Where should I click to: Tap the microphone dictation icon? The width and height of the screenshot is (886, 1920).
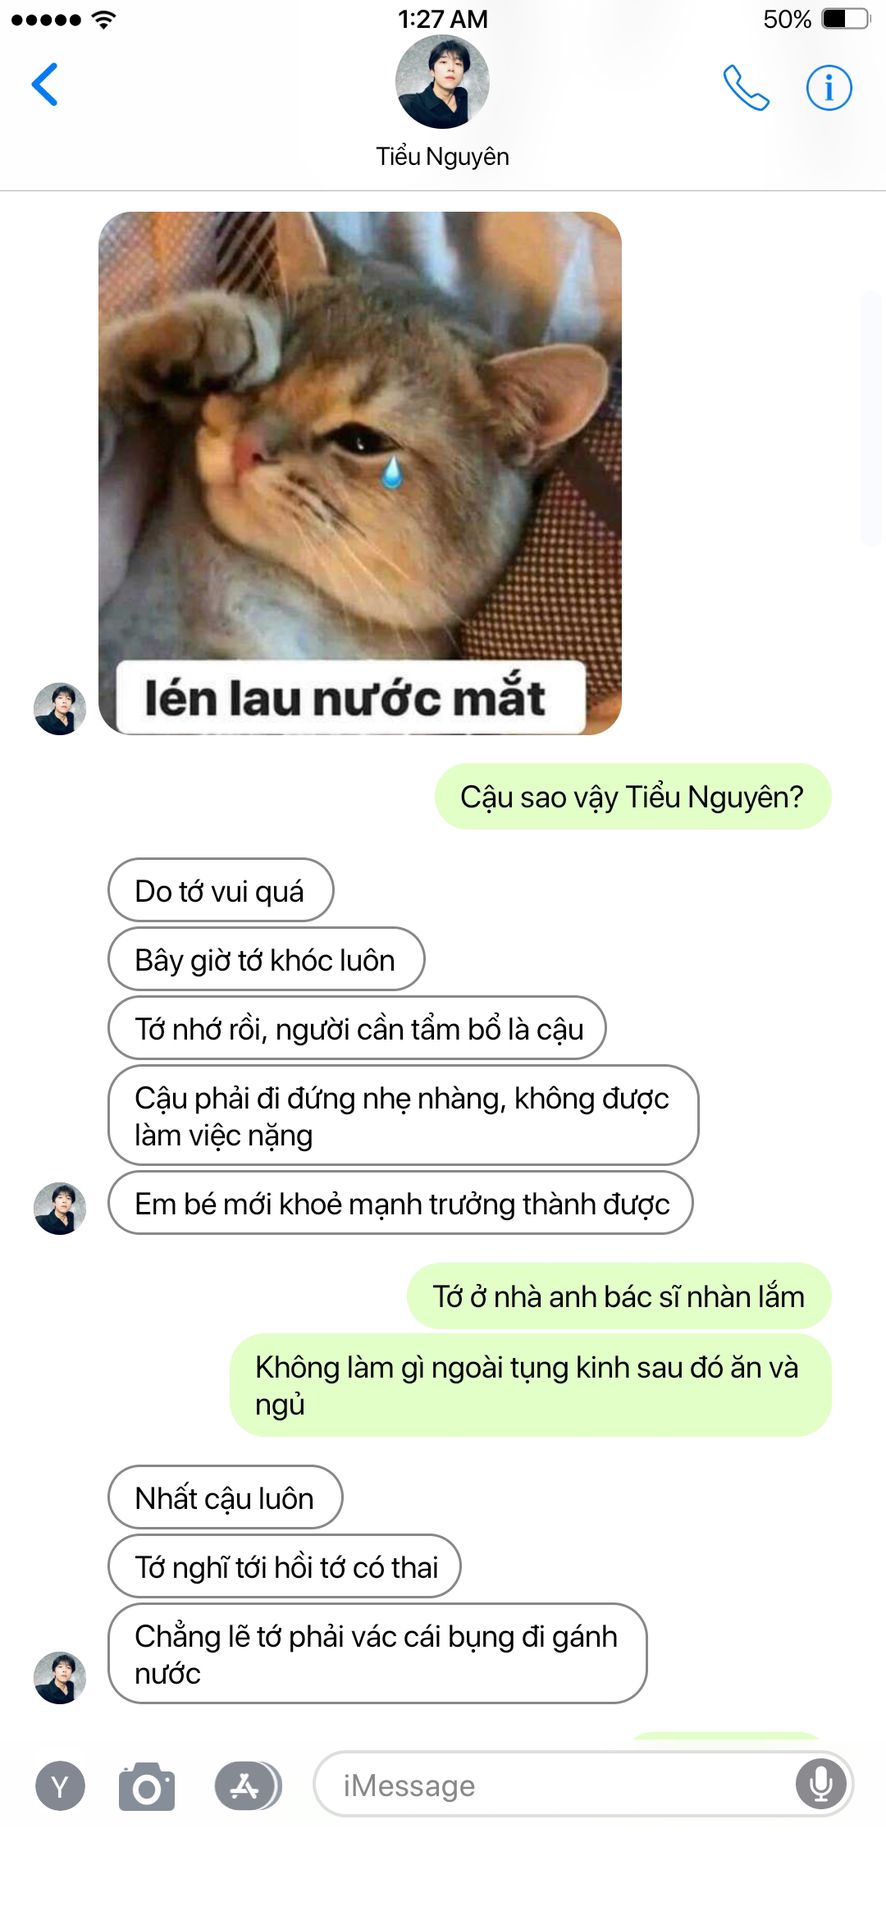click(821, 1785)
